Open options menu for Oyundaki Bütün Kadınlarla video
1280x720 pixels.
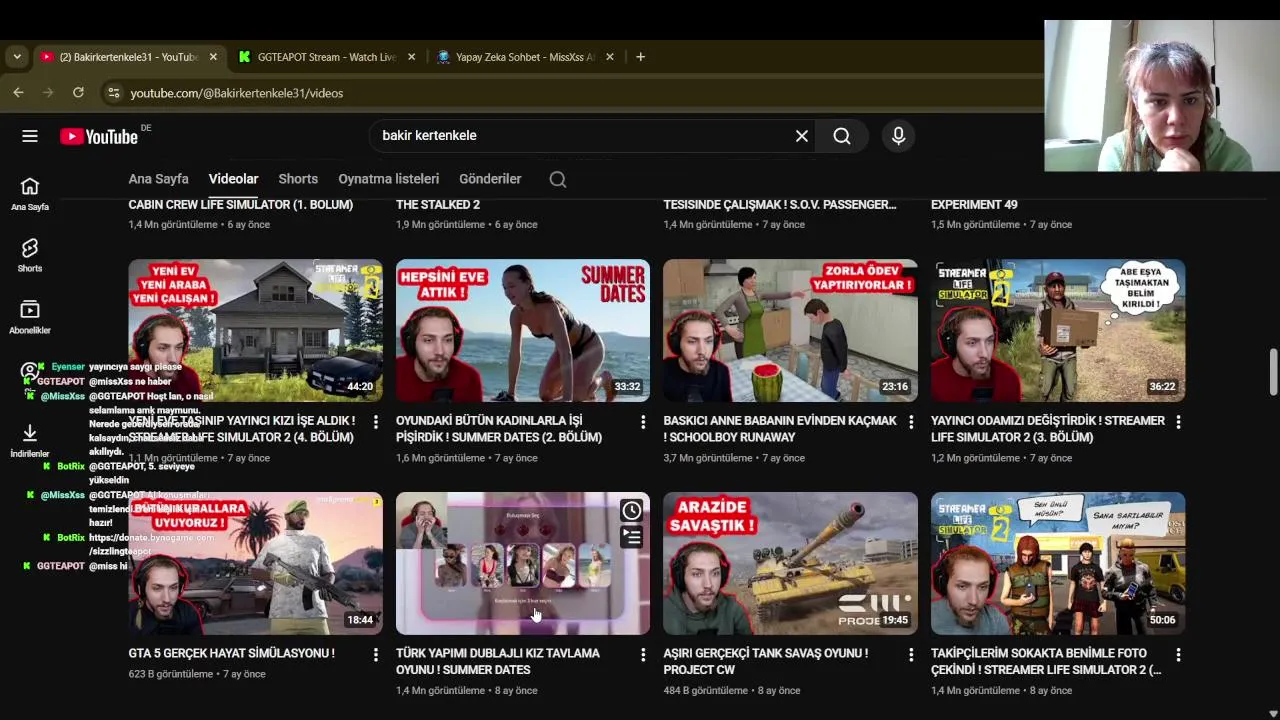click(643, 422)
